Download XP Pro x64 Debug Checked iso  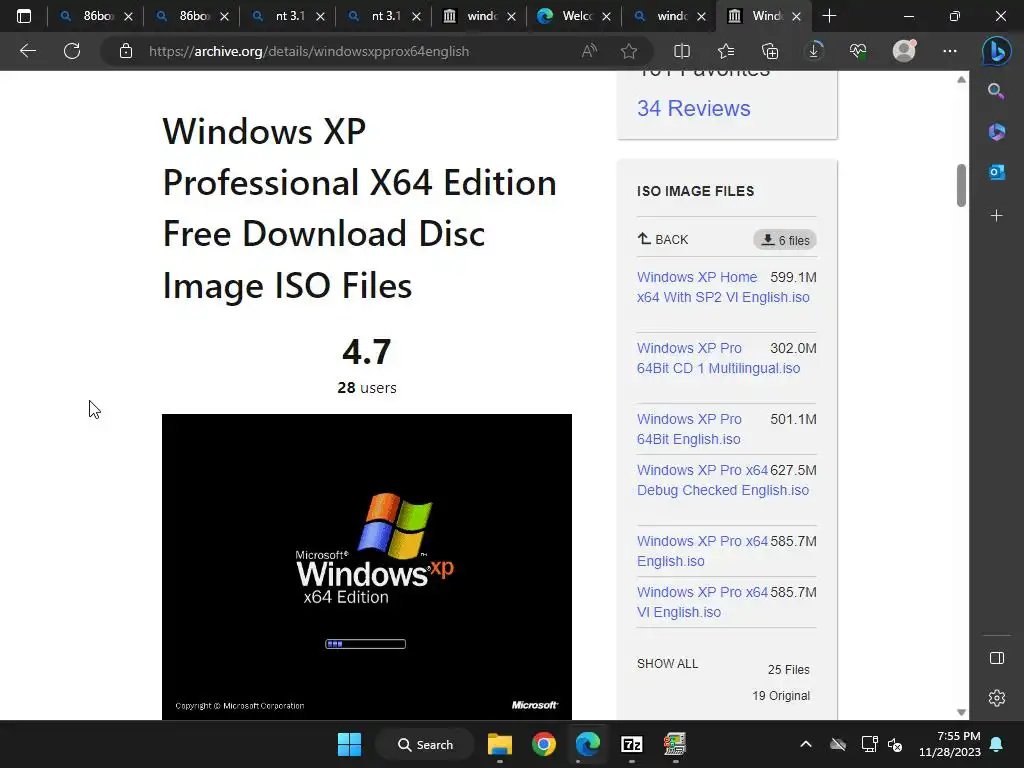tap(723, 480)
